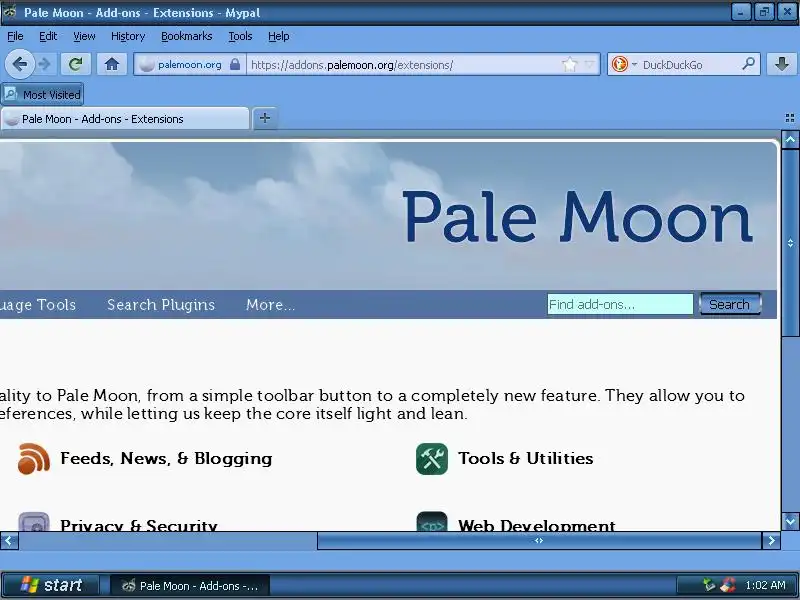Viewport: 800px width, 600px height.
Task: Click the Pale Moon banner logo text
Action: tap(578, 216)
